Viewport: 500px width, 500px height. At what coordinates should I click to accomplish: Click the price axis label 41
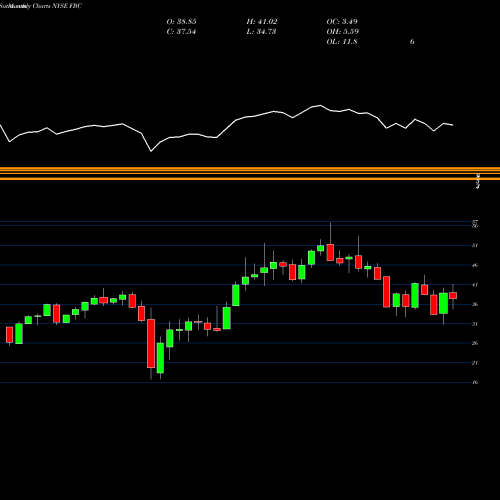pyautogui.click(x=475, y=285)
